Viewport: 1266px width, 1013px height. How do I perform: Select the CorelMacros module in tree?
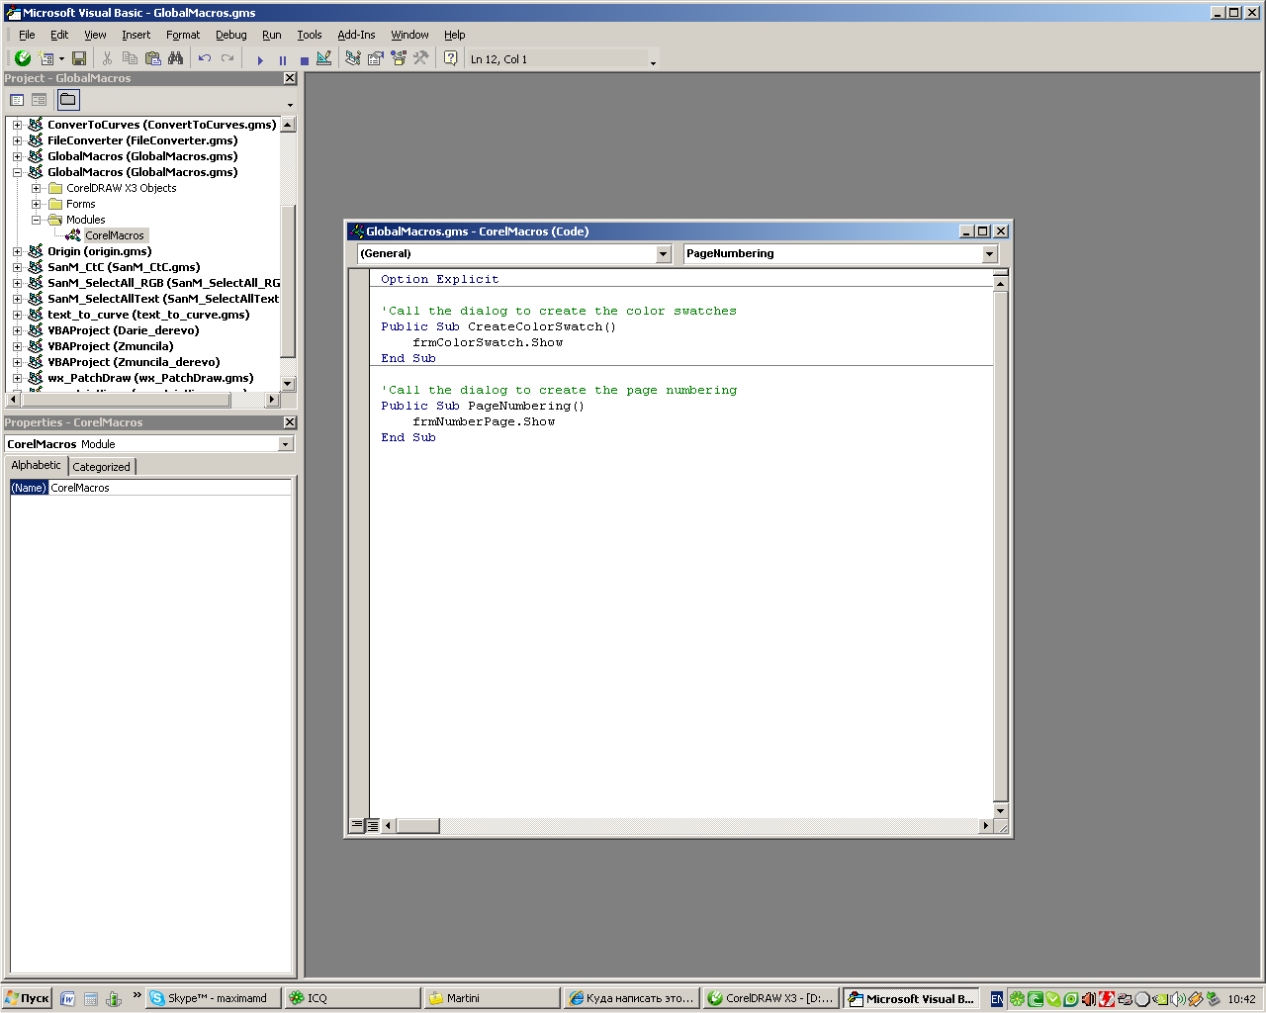pyautogui.click(x=114, y=236)
